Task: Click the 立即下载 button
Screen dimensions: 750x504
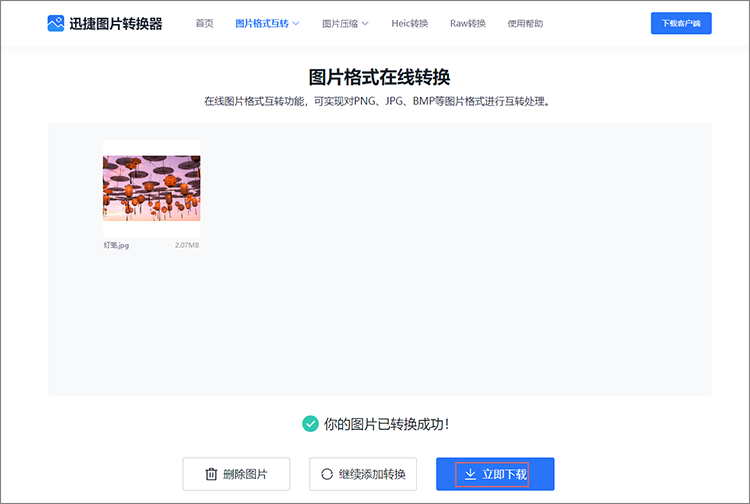Action: pos(495,474)
